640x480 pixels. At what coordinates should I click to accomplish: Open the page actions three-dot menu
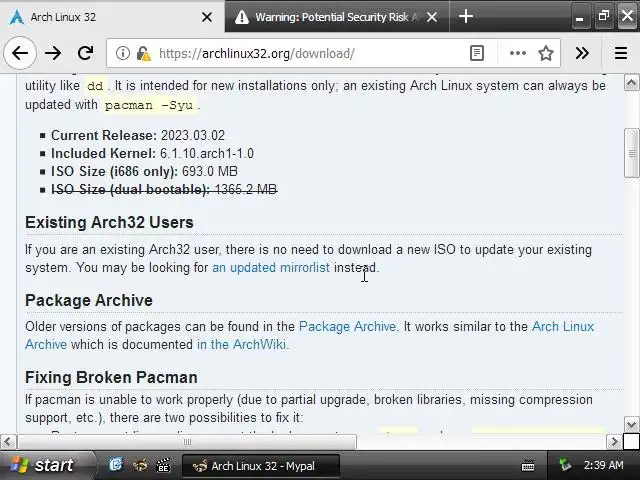(517, 54)
